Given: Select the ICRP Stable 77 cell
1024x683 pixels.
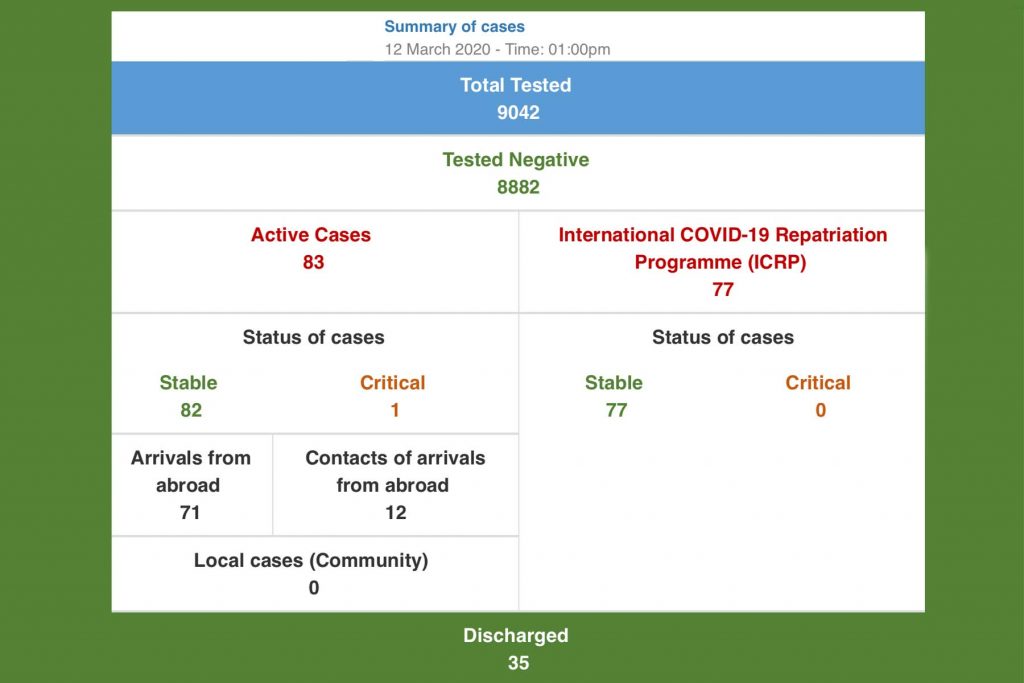Looking at the screenshot, I should (614, 396).
